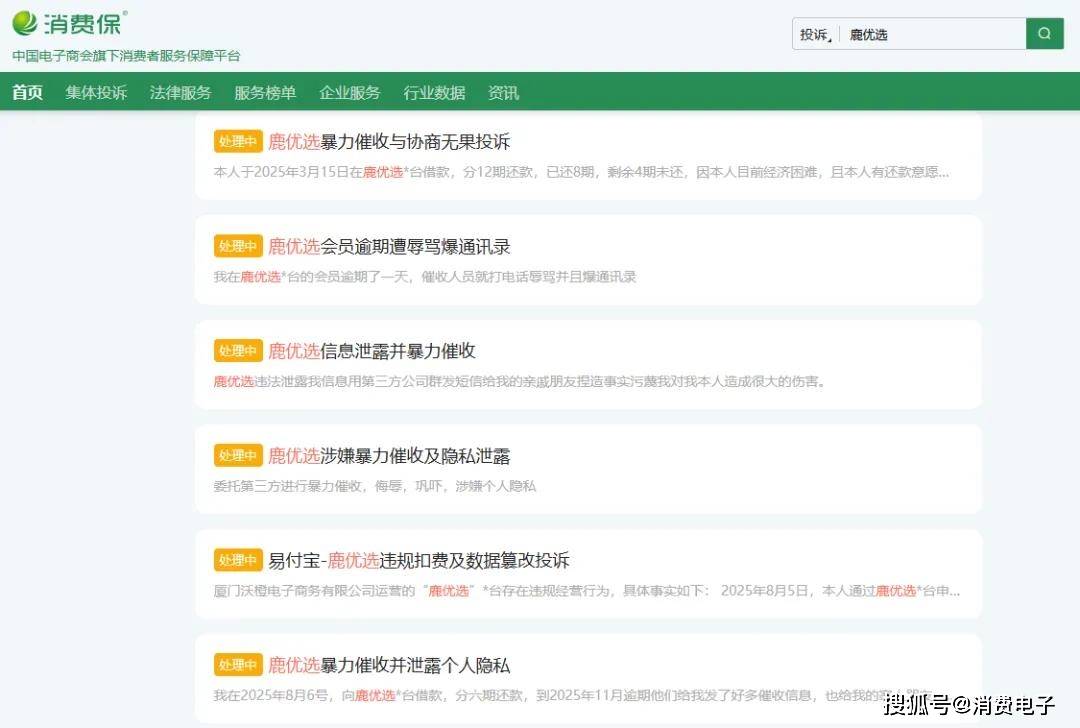This screenshot has height=728, width=1080.
Task: Click 处理中 badge on 会员逾期 complaint
Action: (238, 246)
